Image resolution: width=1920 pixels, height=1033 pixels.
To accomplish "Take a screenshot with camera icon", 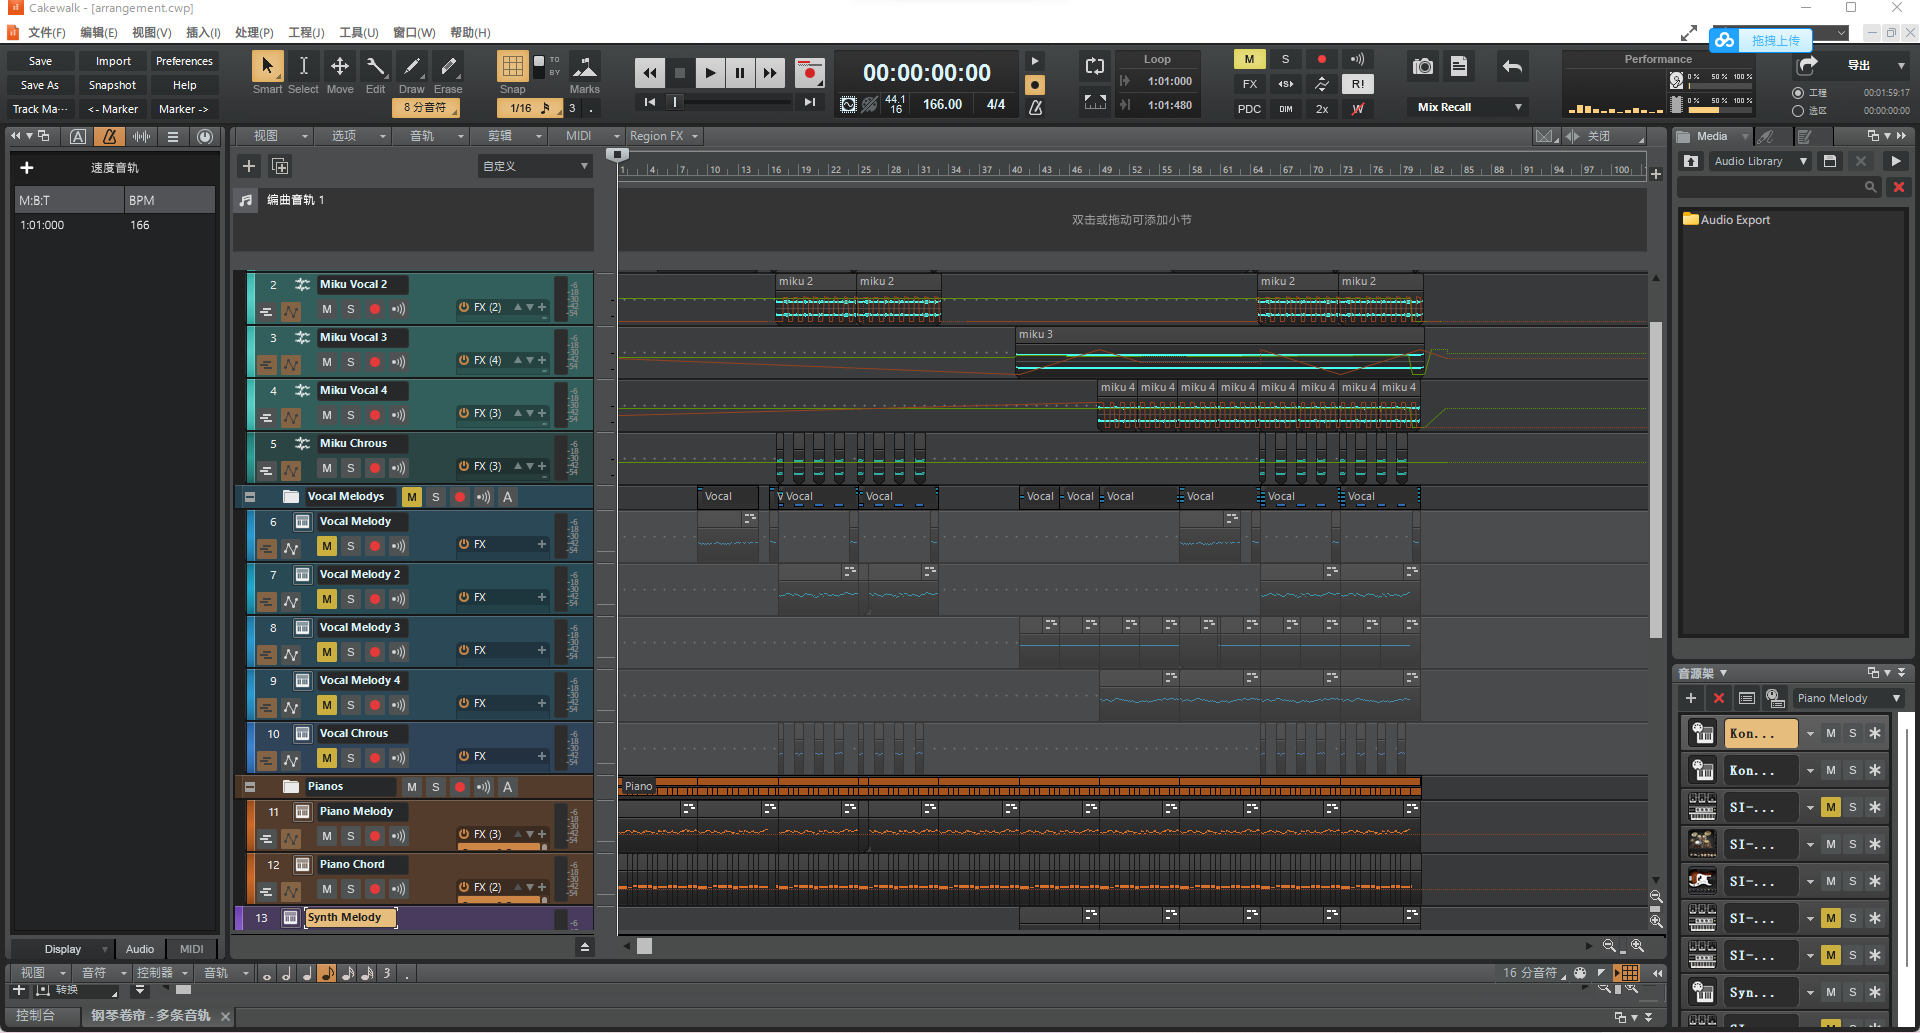I will 1423,67.
